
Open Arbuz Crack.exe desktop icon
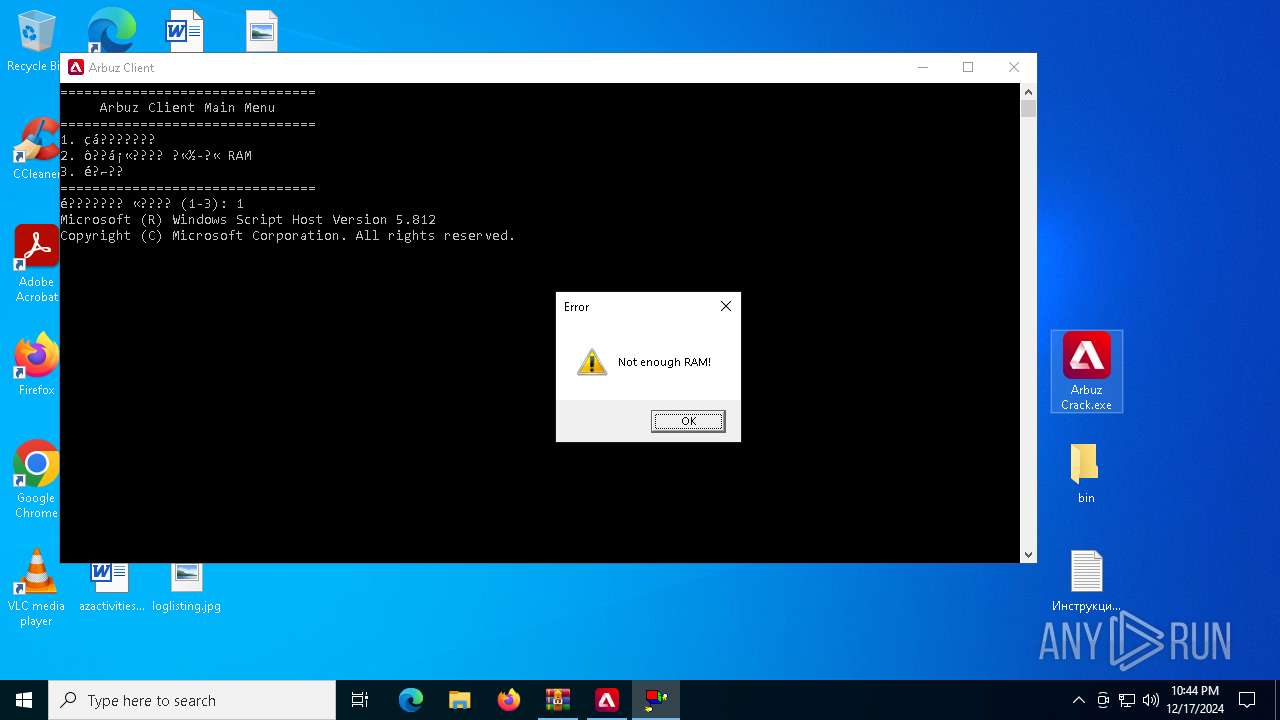point(1086,371)
